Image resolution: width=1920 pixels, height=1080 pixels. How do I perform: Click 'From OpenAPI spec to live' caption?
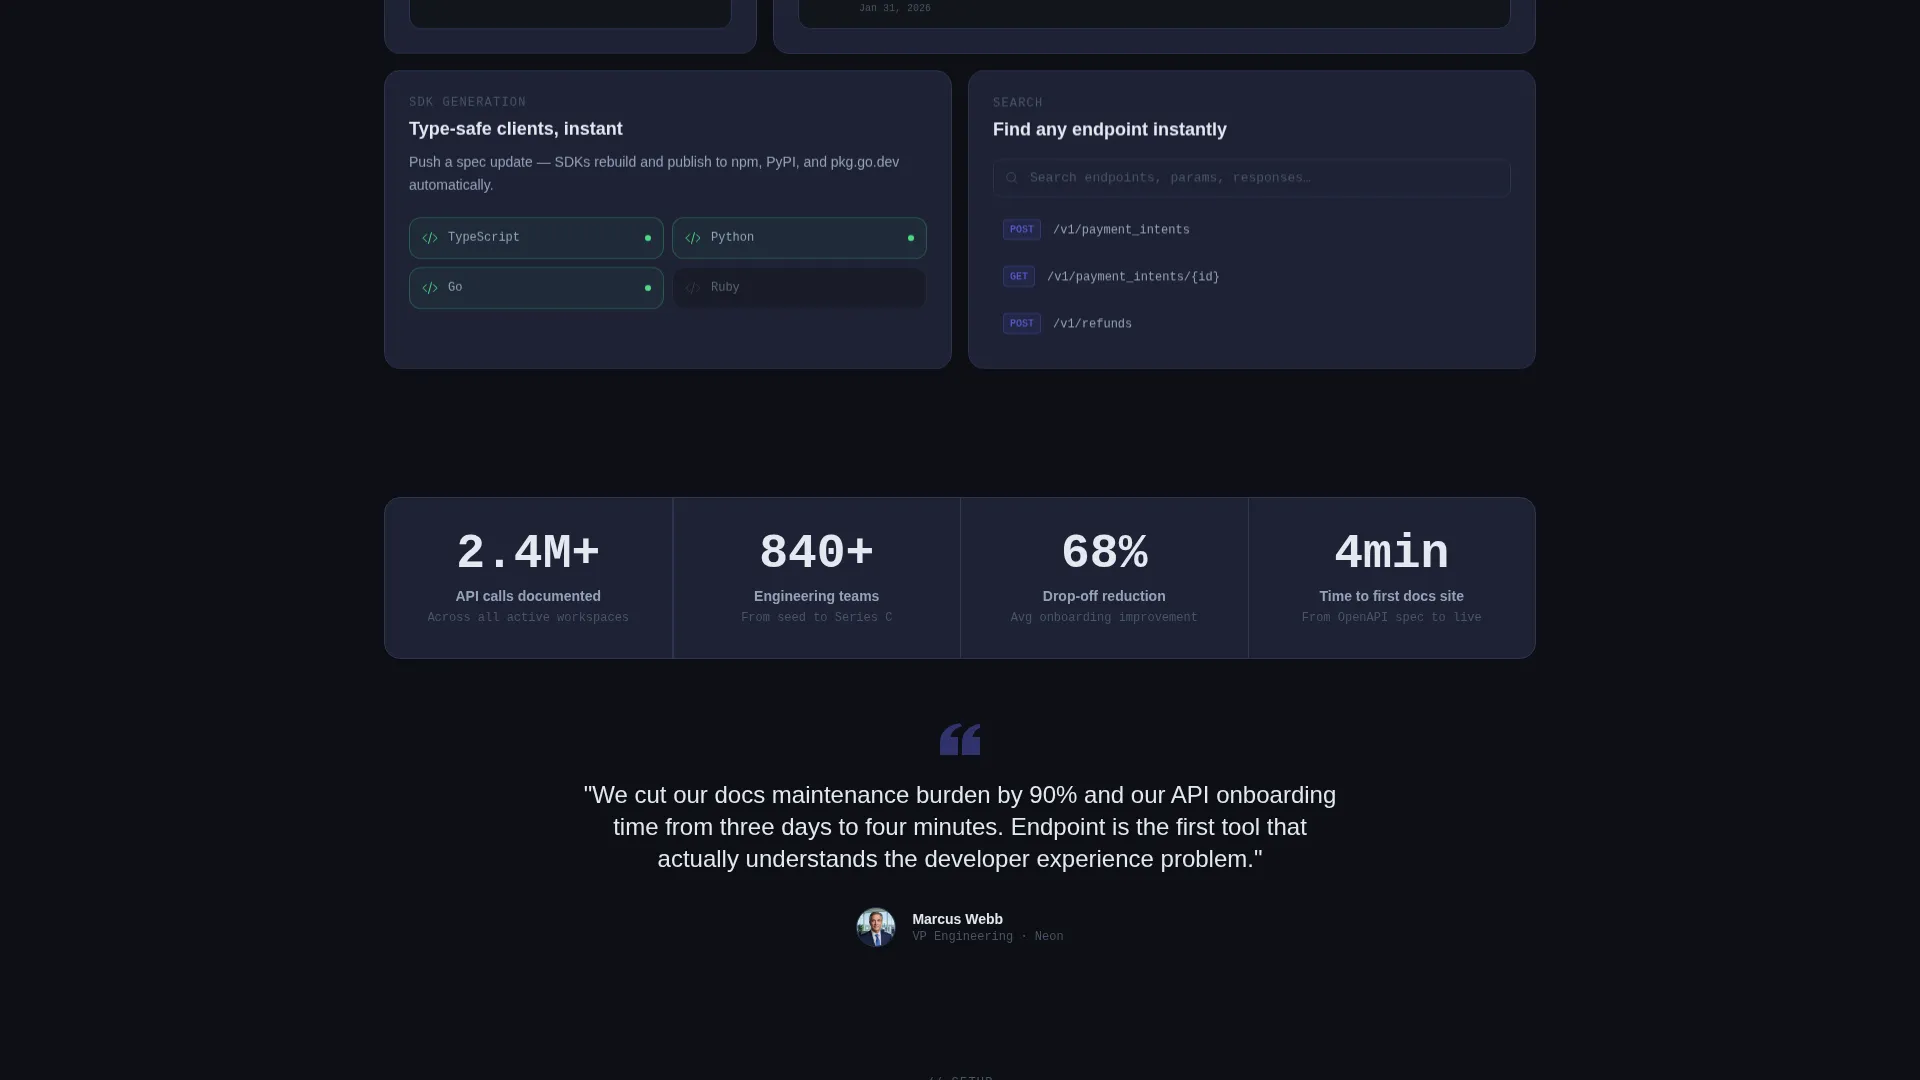click(1391, 618)
